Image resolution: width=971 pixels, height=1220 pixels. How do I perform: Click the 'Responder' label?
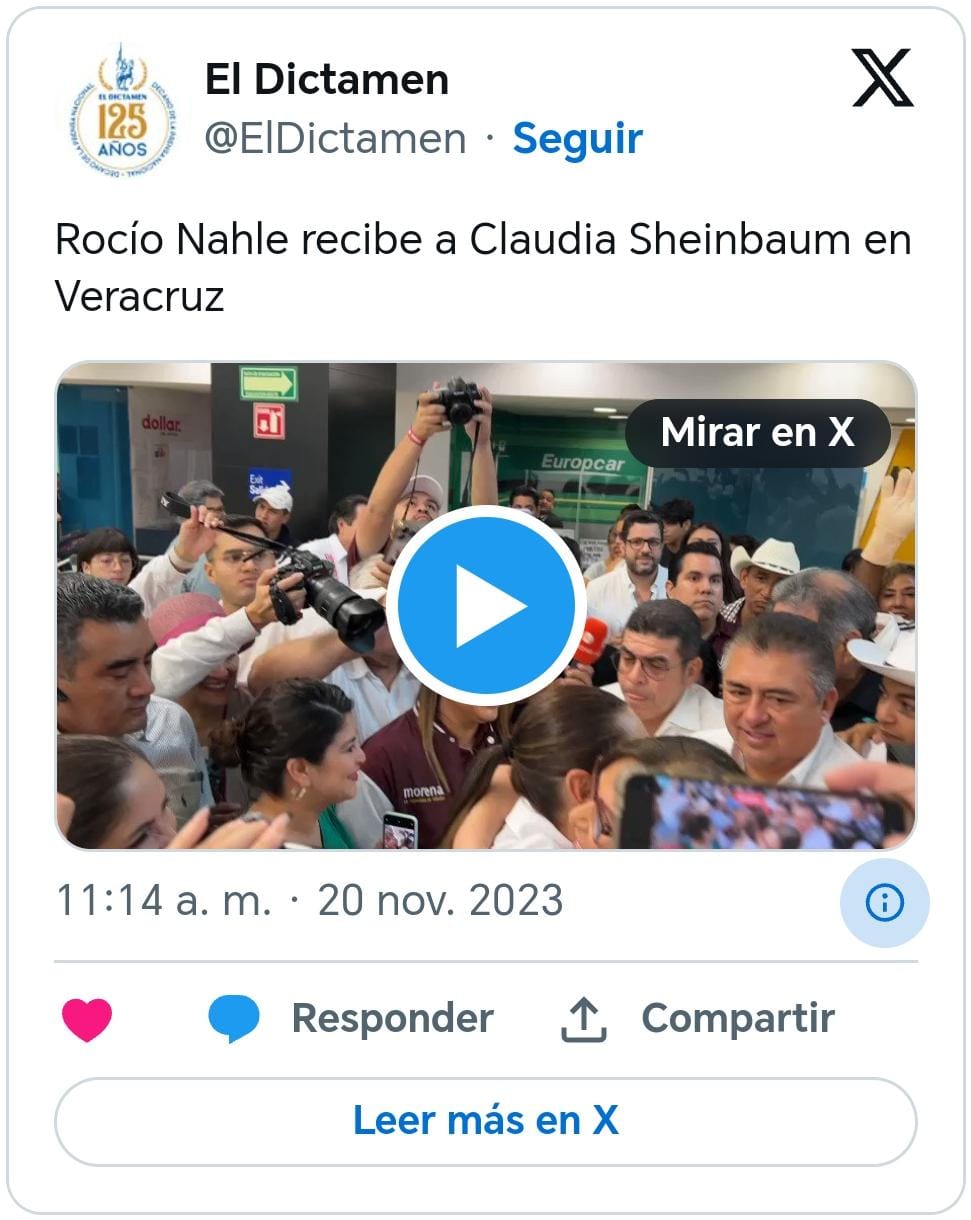click(393, 1019)
